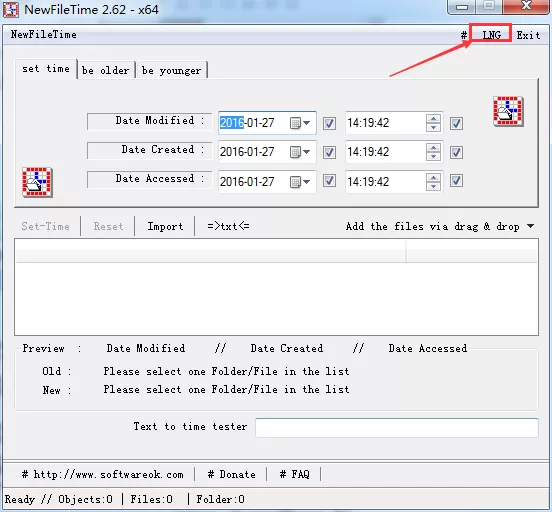The image size is (552, 512).
Task: Click the Text to time tester input box
Action: click(397, 428)
